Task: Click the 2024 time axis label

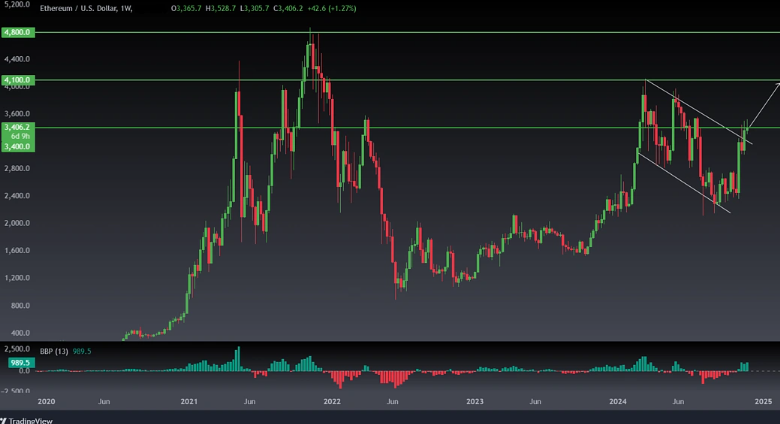Action: [x=618, y=401]
